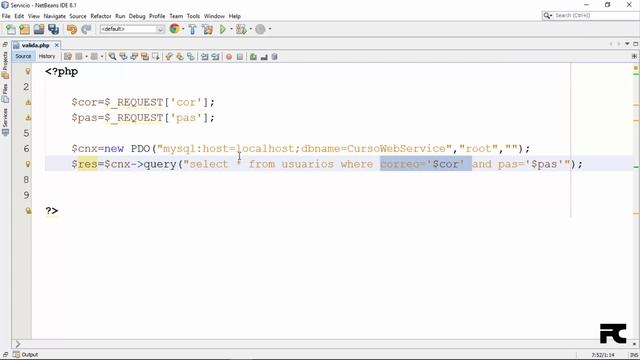Screen dimensions: 640x360
Task: Select the valida.php editor tab
Action: pos(36,45)
